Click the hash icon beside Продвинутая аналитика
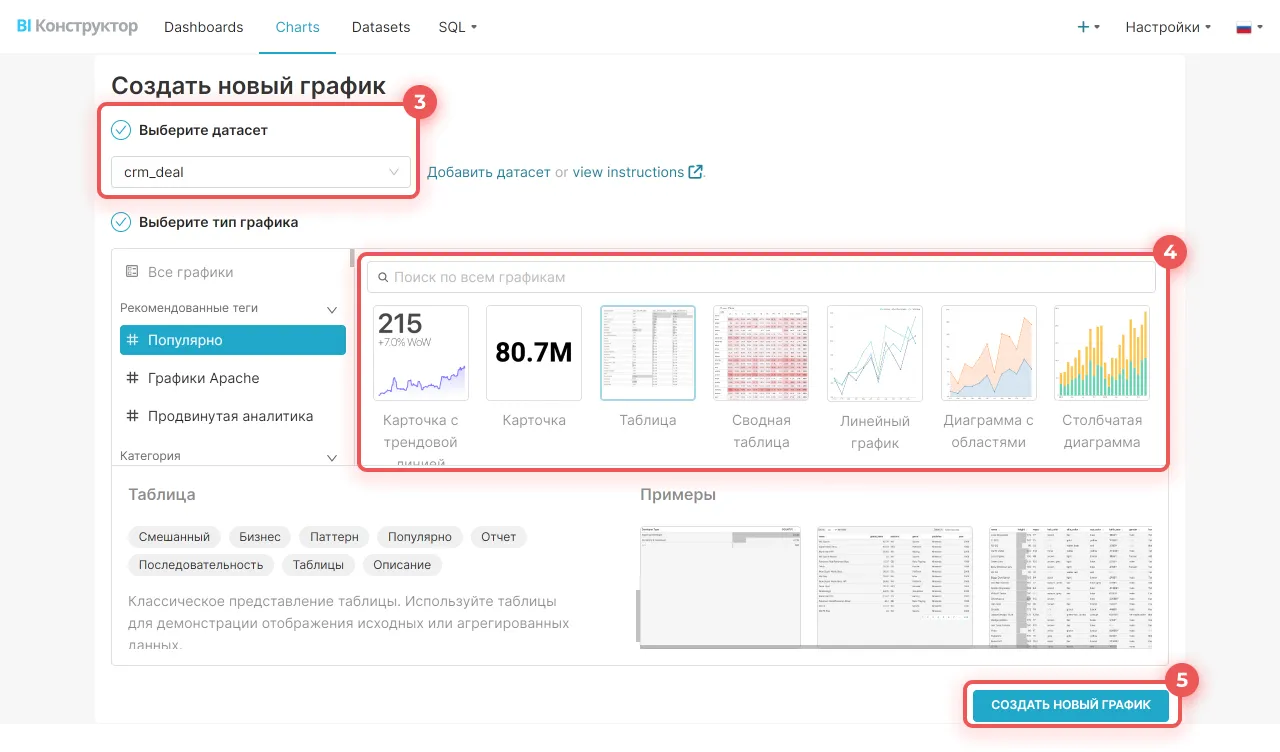Screen dimensions: 1280x752 (x=133, y=416)
